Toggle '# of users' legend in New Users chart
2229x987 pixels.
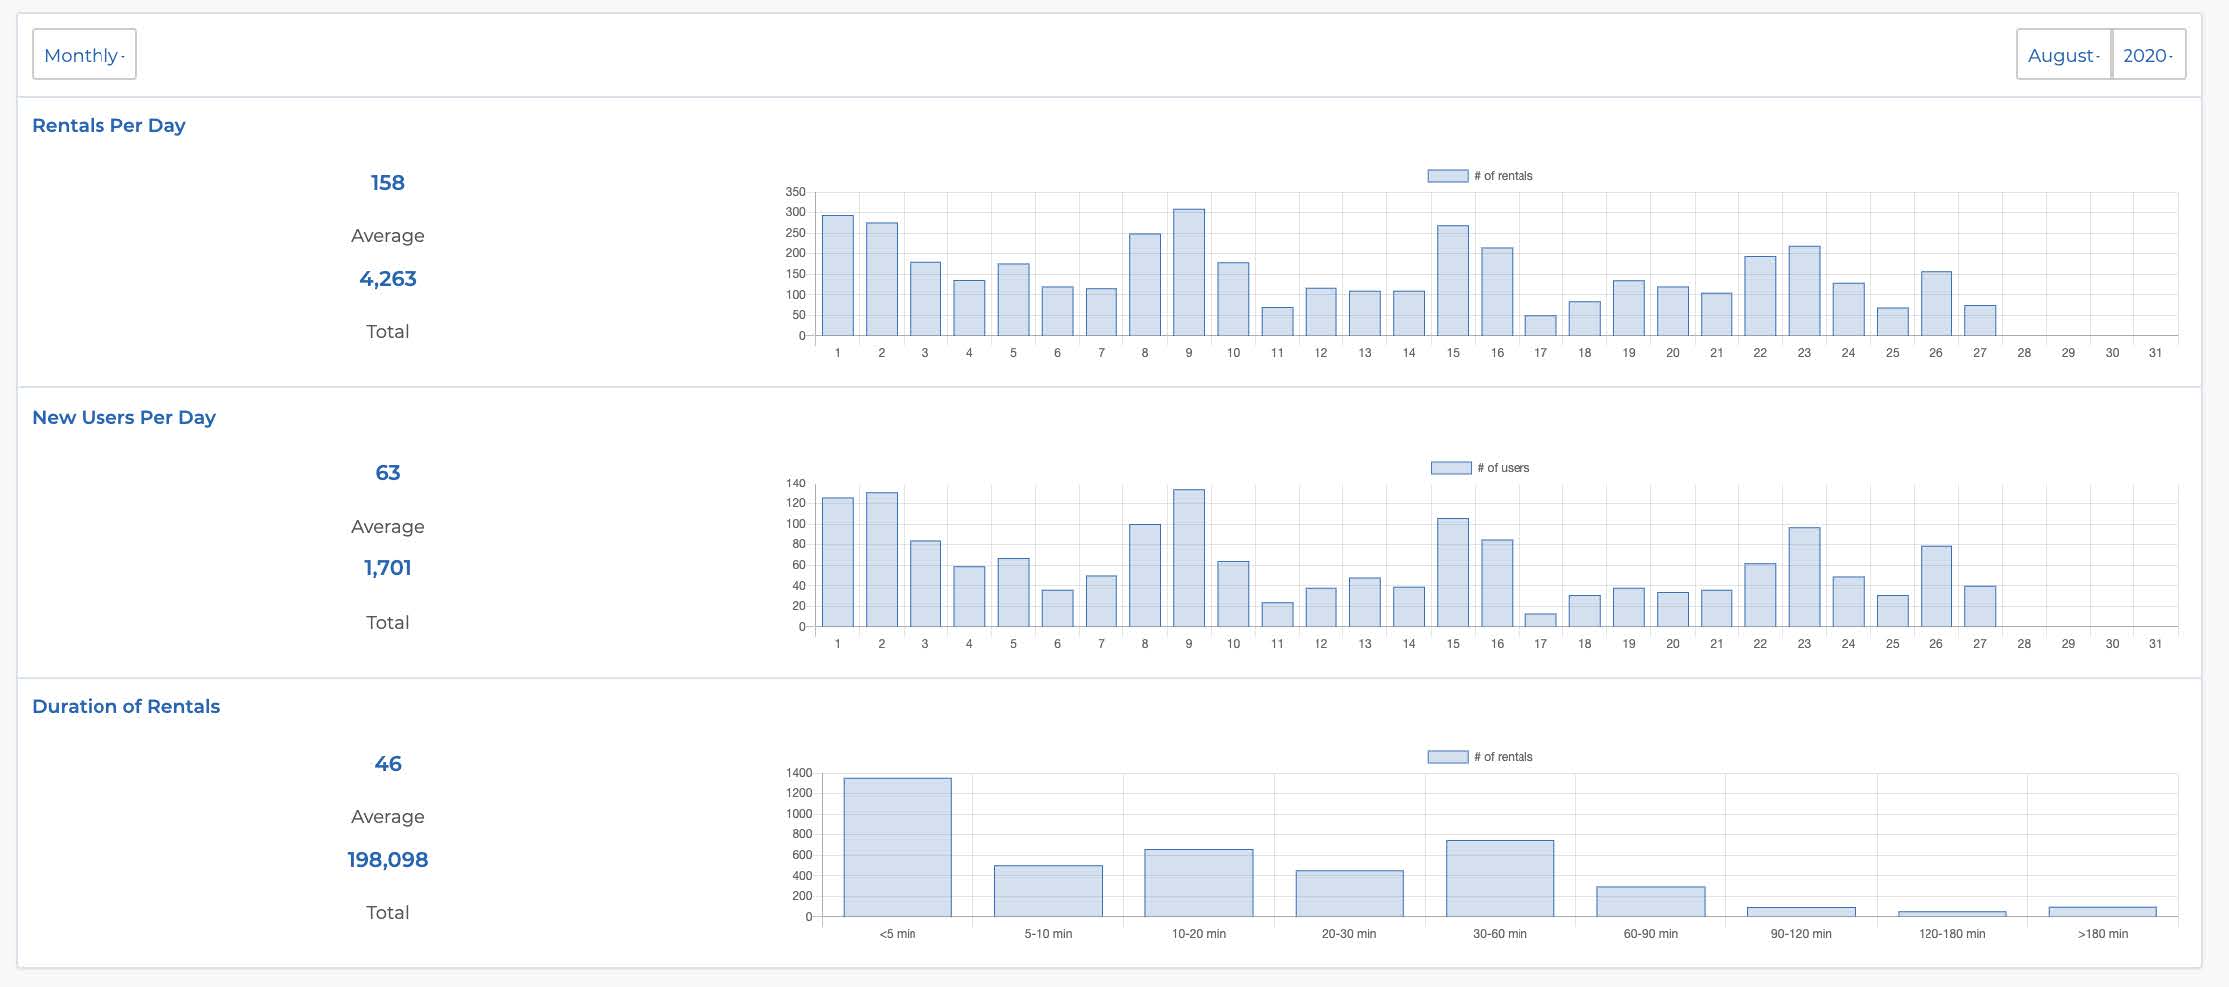[1450, 468]
